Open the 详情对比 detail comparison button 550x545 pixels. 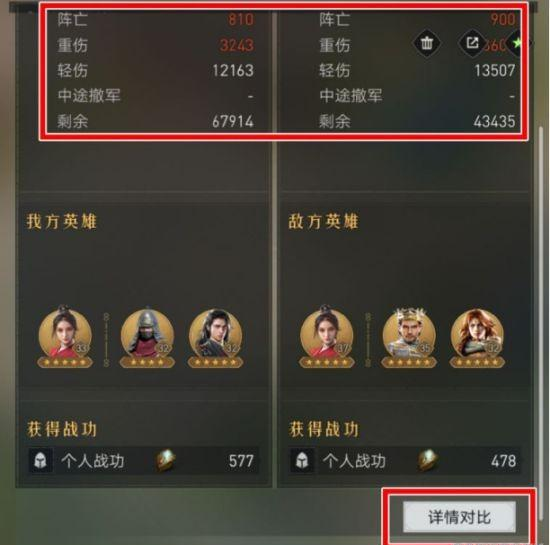tap(459, 517)
